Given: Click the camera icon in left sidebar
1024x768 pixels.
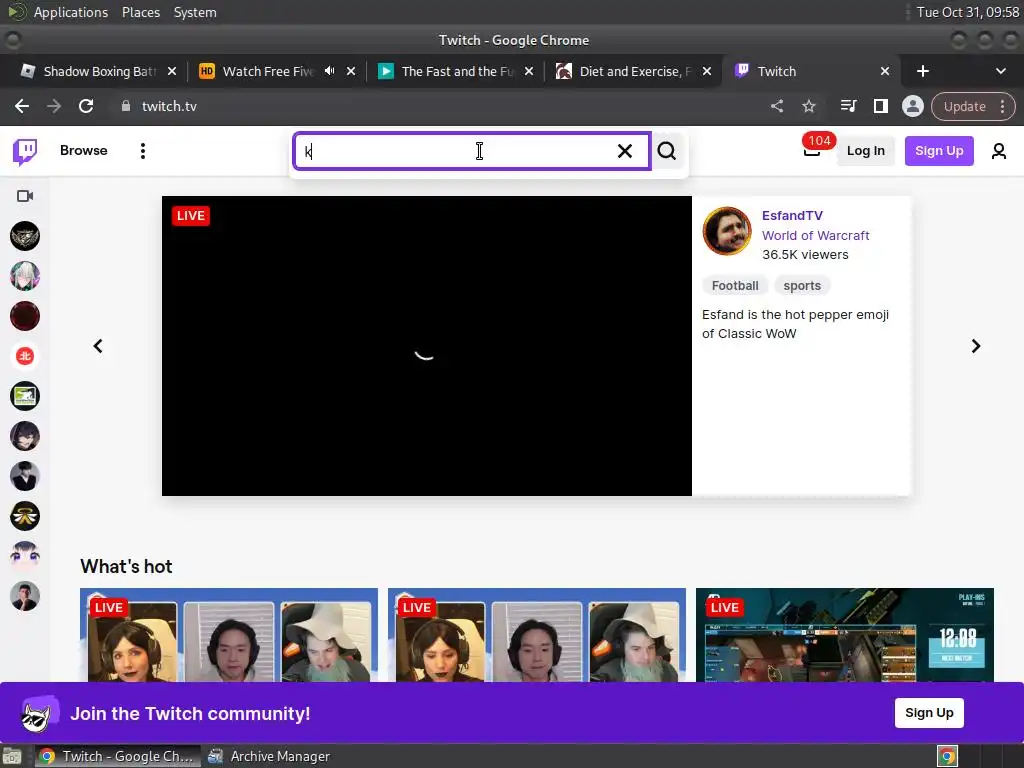Looking at the screenshot, I should point(25,196).
